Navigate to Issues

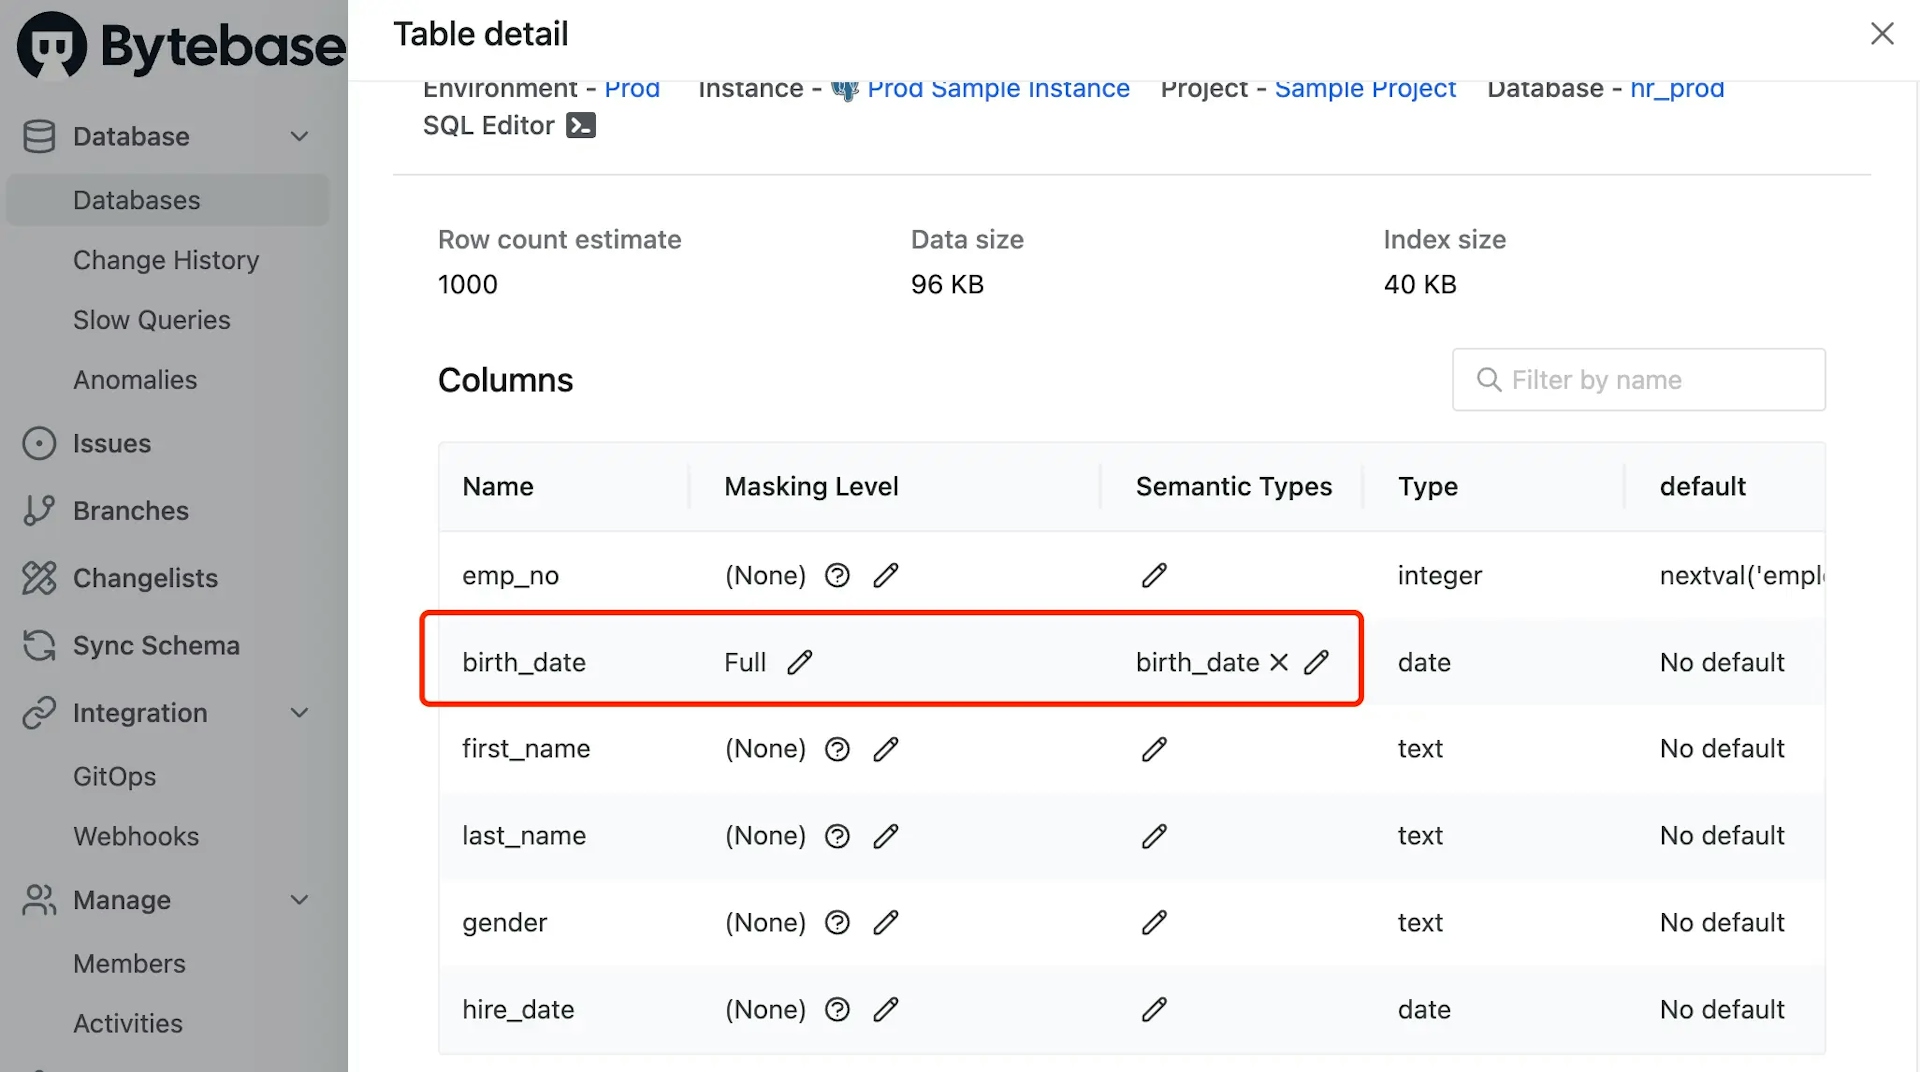tap(112, 443)
